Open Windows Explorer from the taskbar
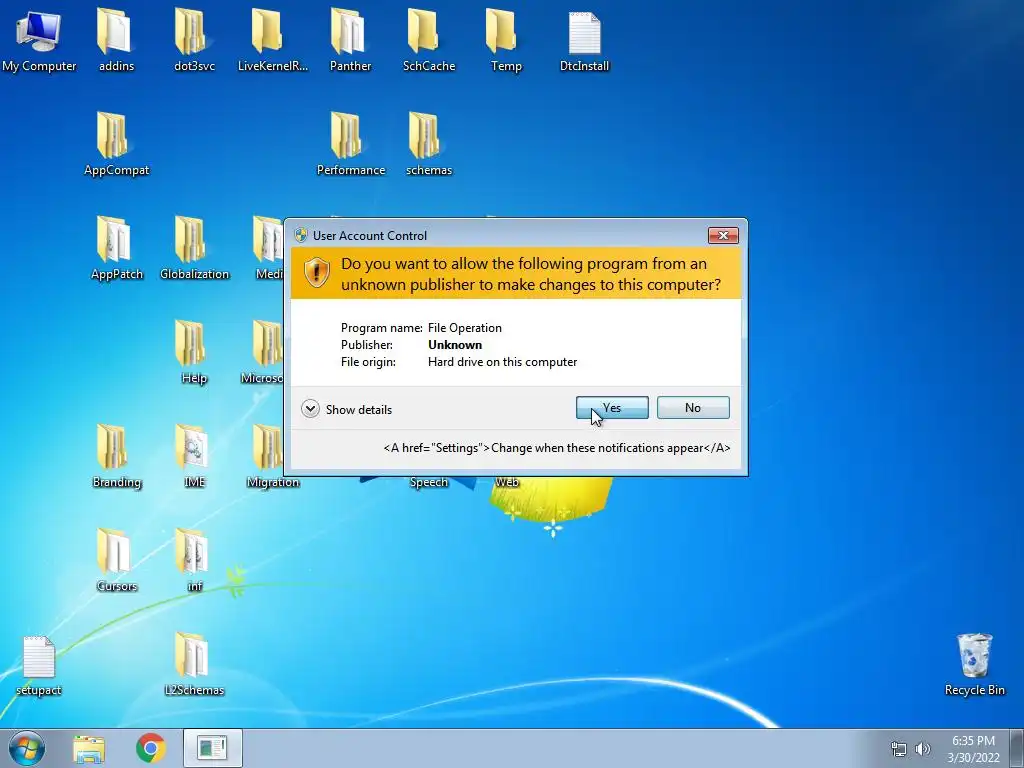 coord(89,748)
